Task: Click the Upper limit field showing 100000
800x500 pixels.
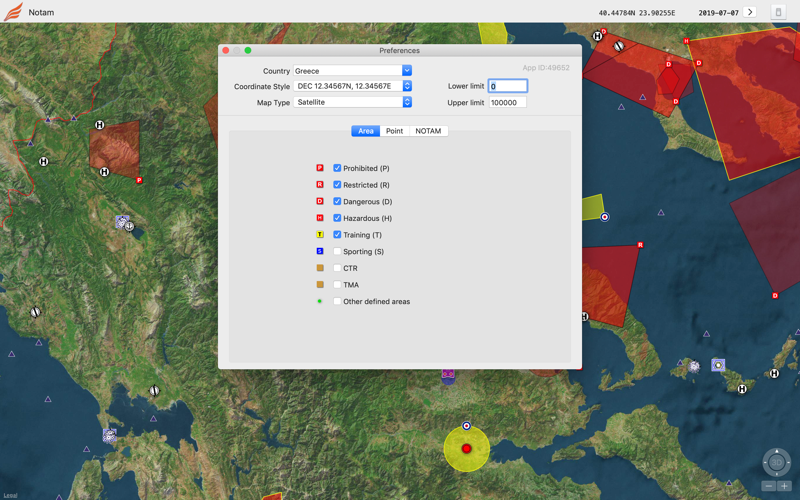Action: click(507, 102)
